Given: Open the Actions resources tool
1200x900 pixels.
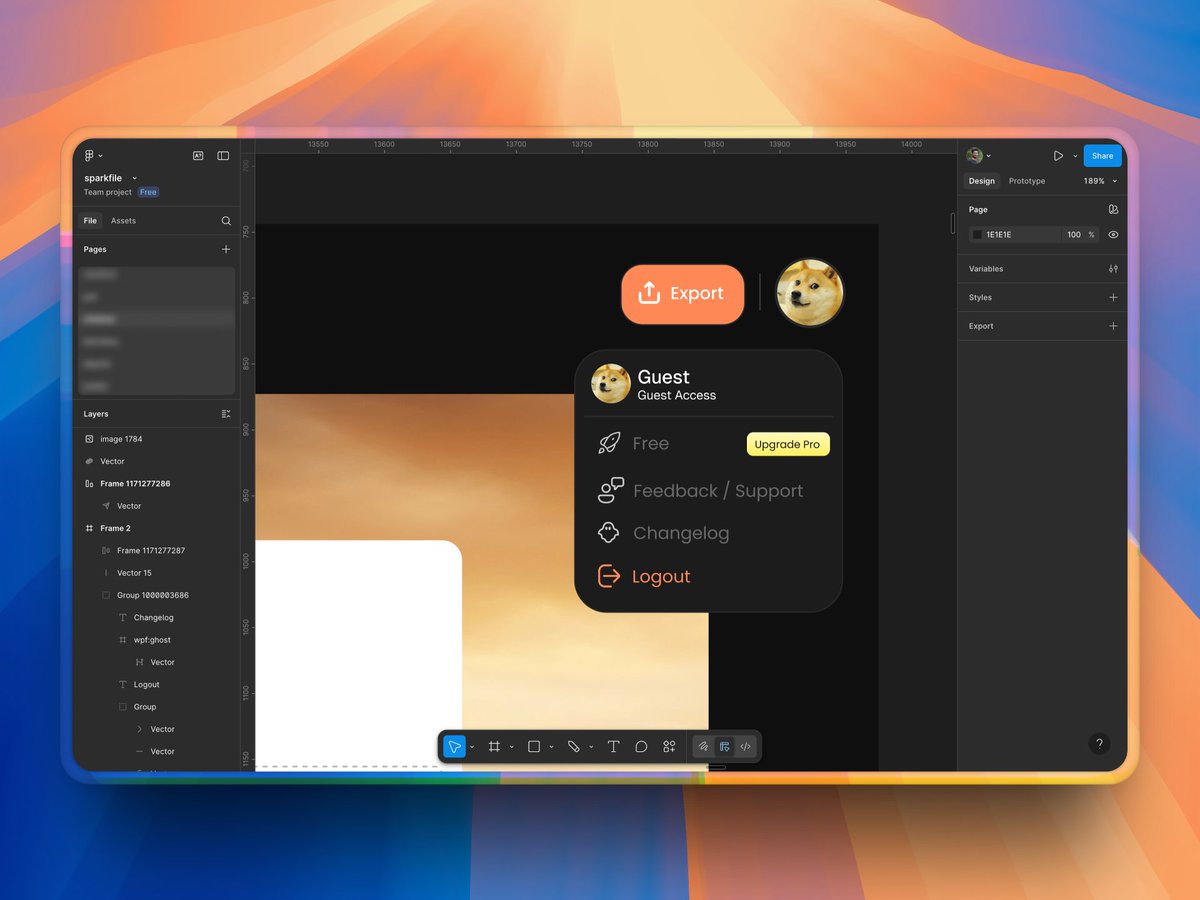Looking at the screenshot, I should click(669, 747).
